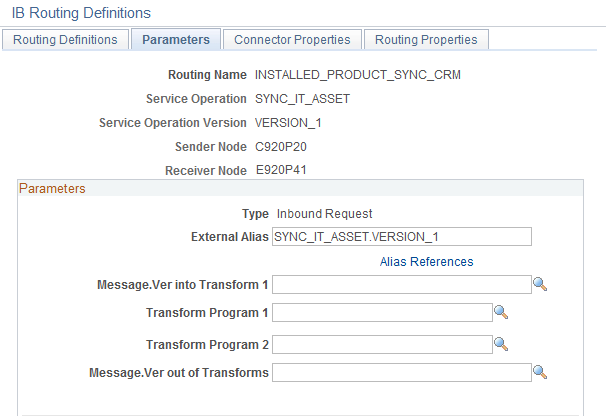Click the Message.Ver out of Transforms field
The width and height of the screenshot is (606, 416).
pyautogui.click(x=401, y=373)
